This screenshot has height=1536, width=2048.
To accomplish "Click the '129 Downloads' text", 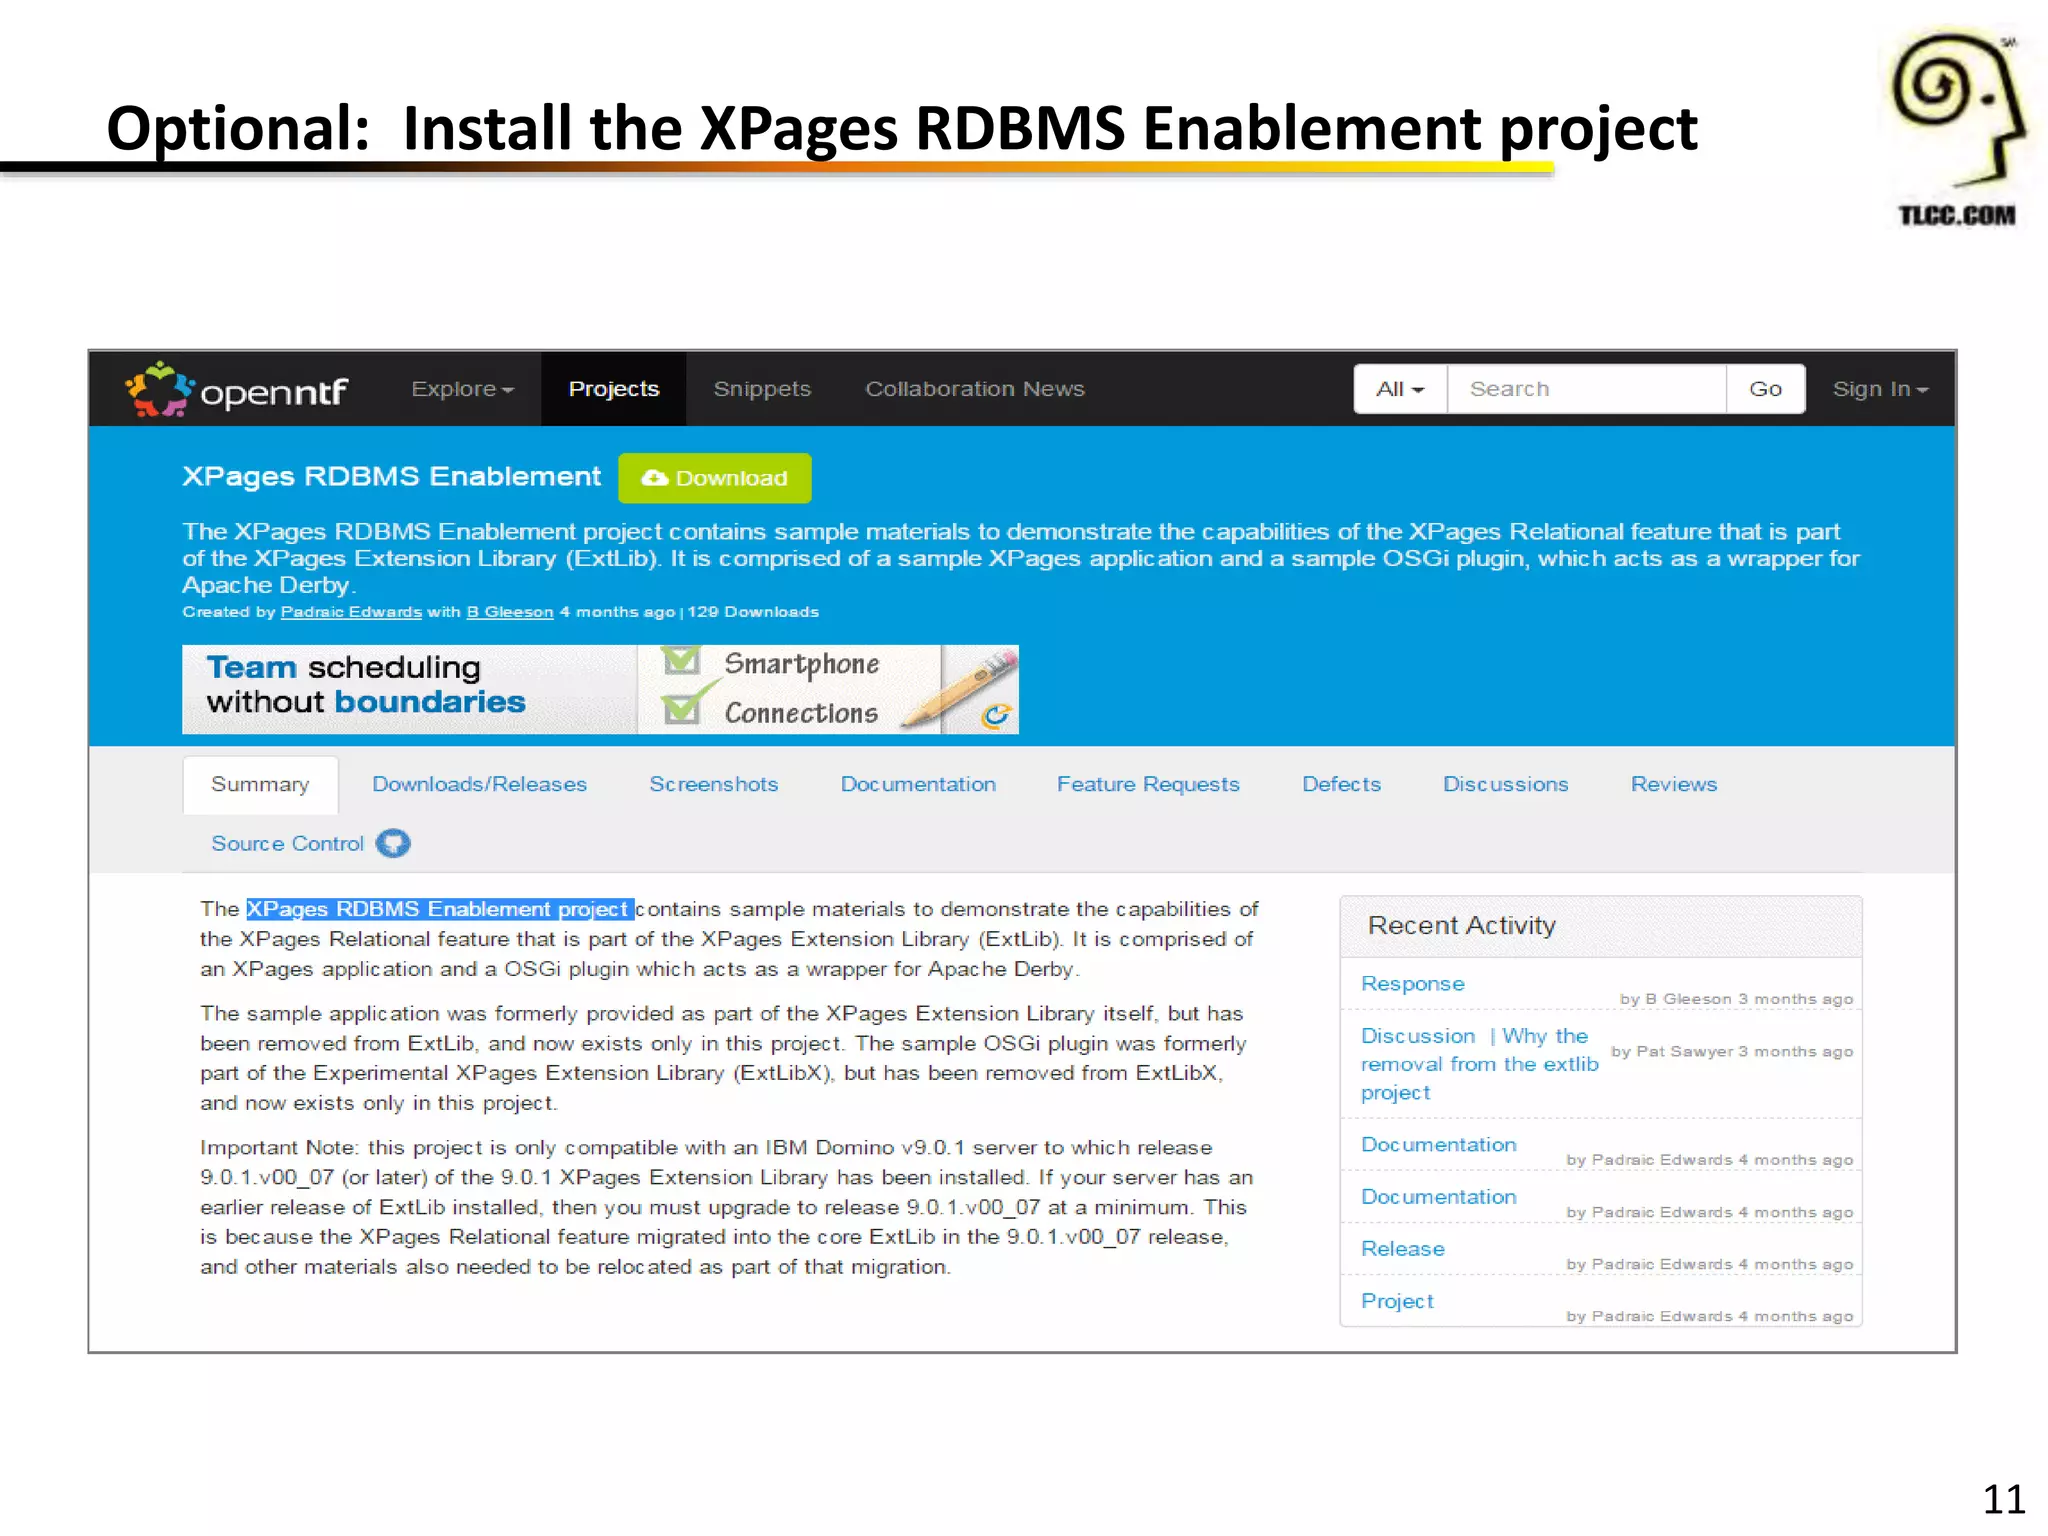I will [753, 612].
